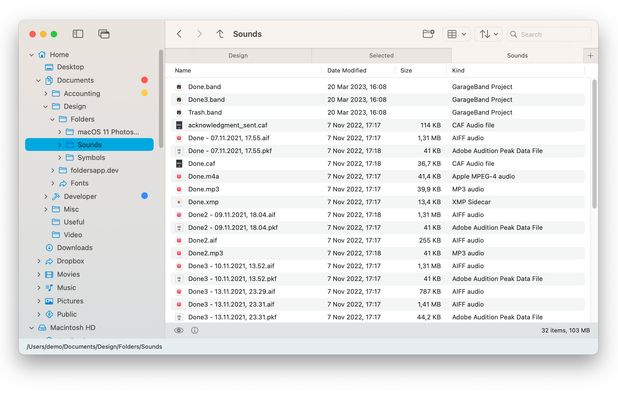The height and width of the screenshot is (394, 618).
Task: Toggle the preview eye icon
Action: (x=179, y=331)
